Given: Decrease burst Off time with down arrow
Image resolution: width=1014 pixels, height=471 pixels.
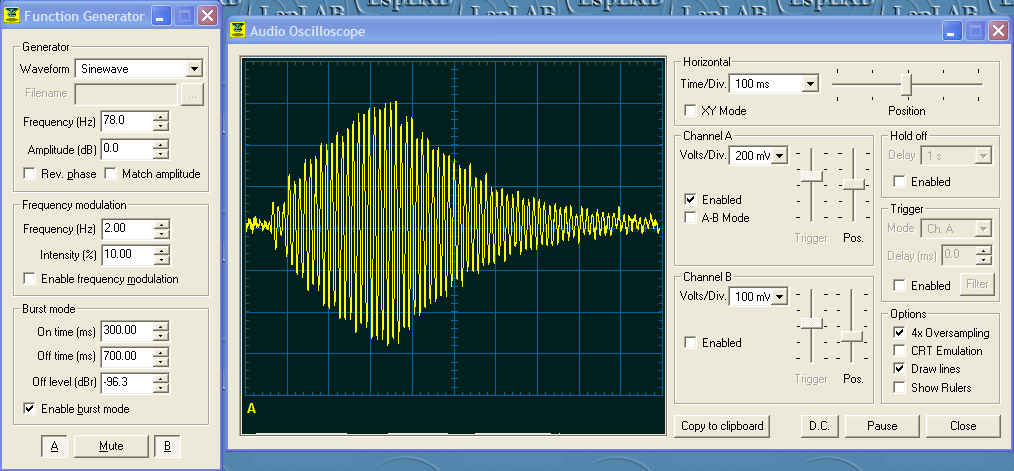Looking at the screenshot, I should 161,361.
